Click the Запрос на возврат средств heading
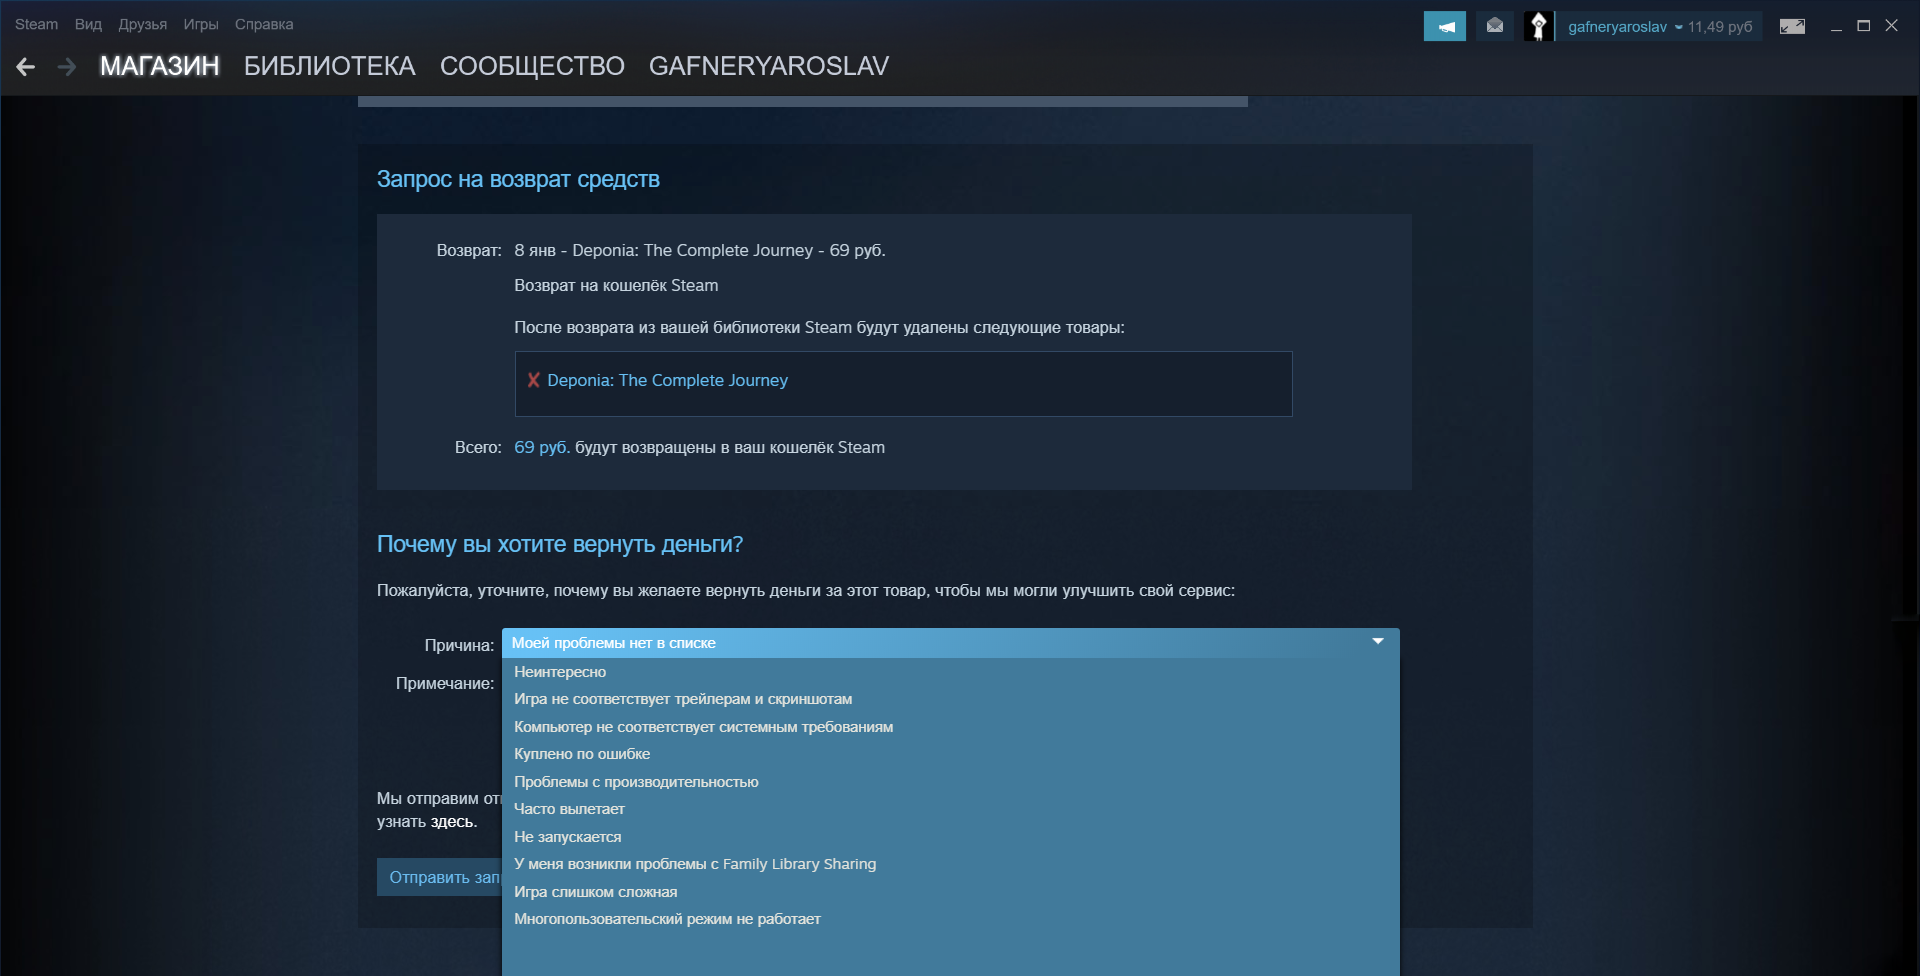Viewport: 1920px width, 976px height. tap(518, 179)
